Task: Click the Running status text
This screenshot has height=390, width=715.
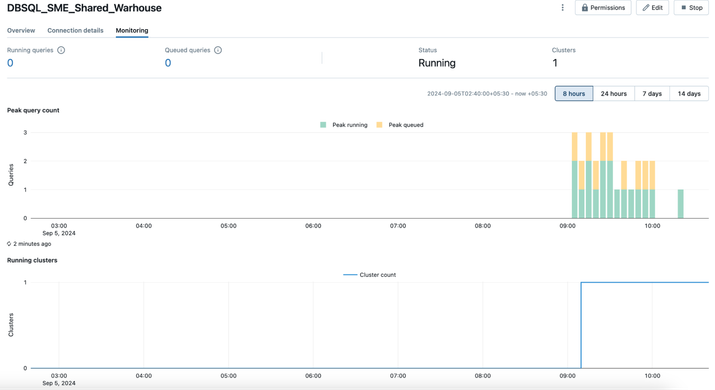Action: 437,63
